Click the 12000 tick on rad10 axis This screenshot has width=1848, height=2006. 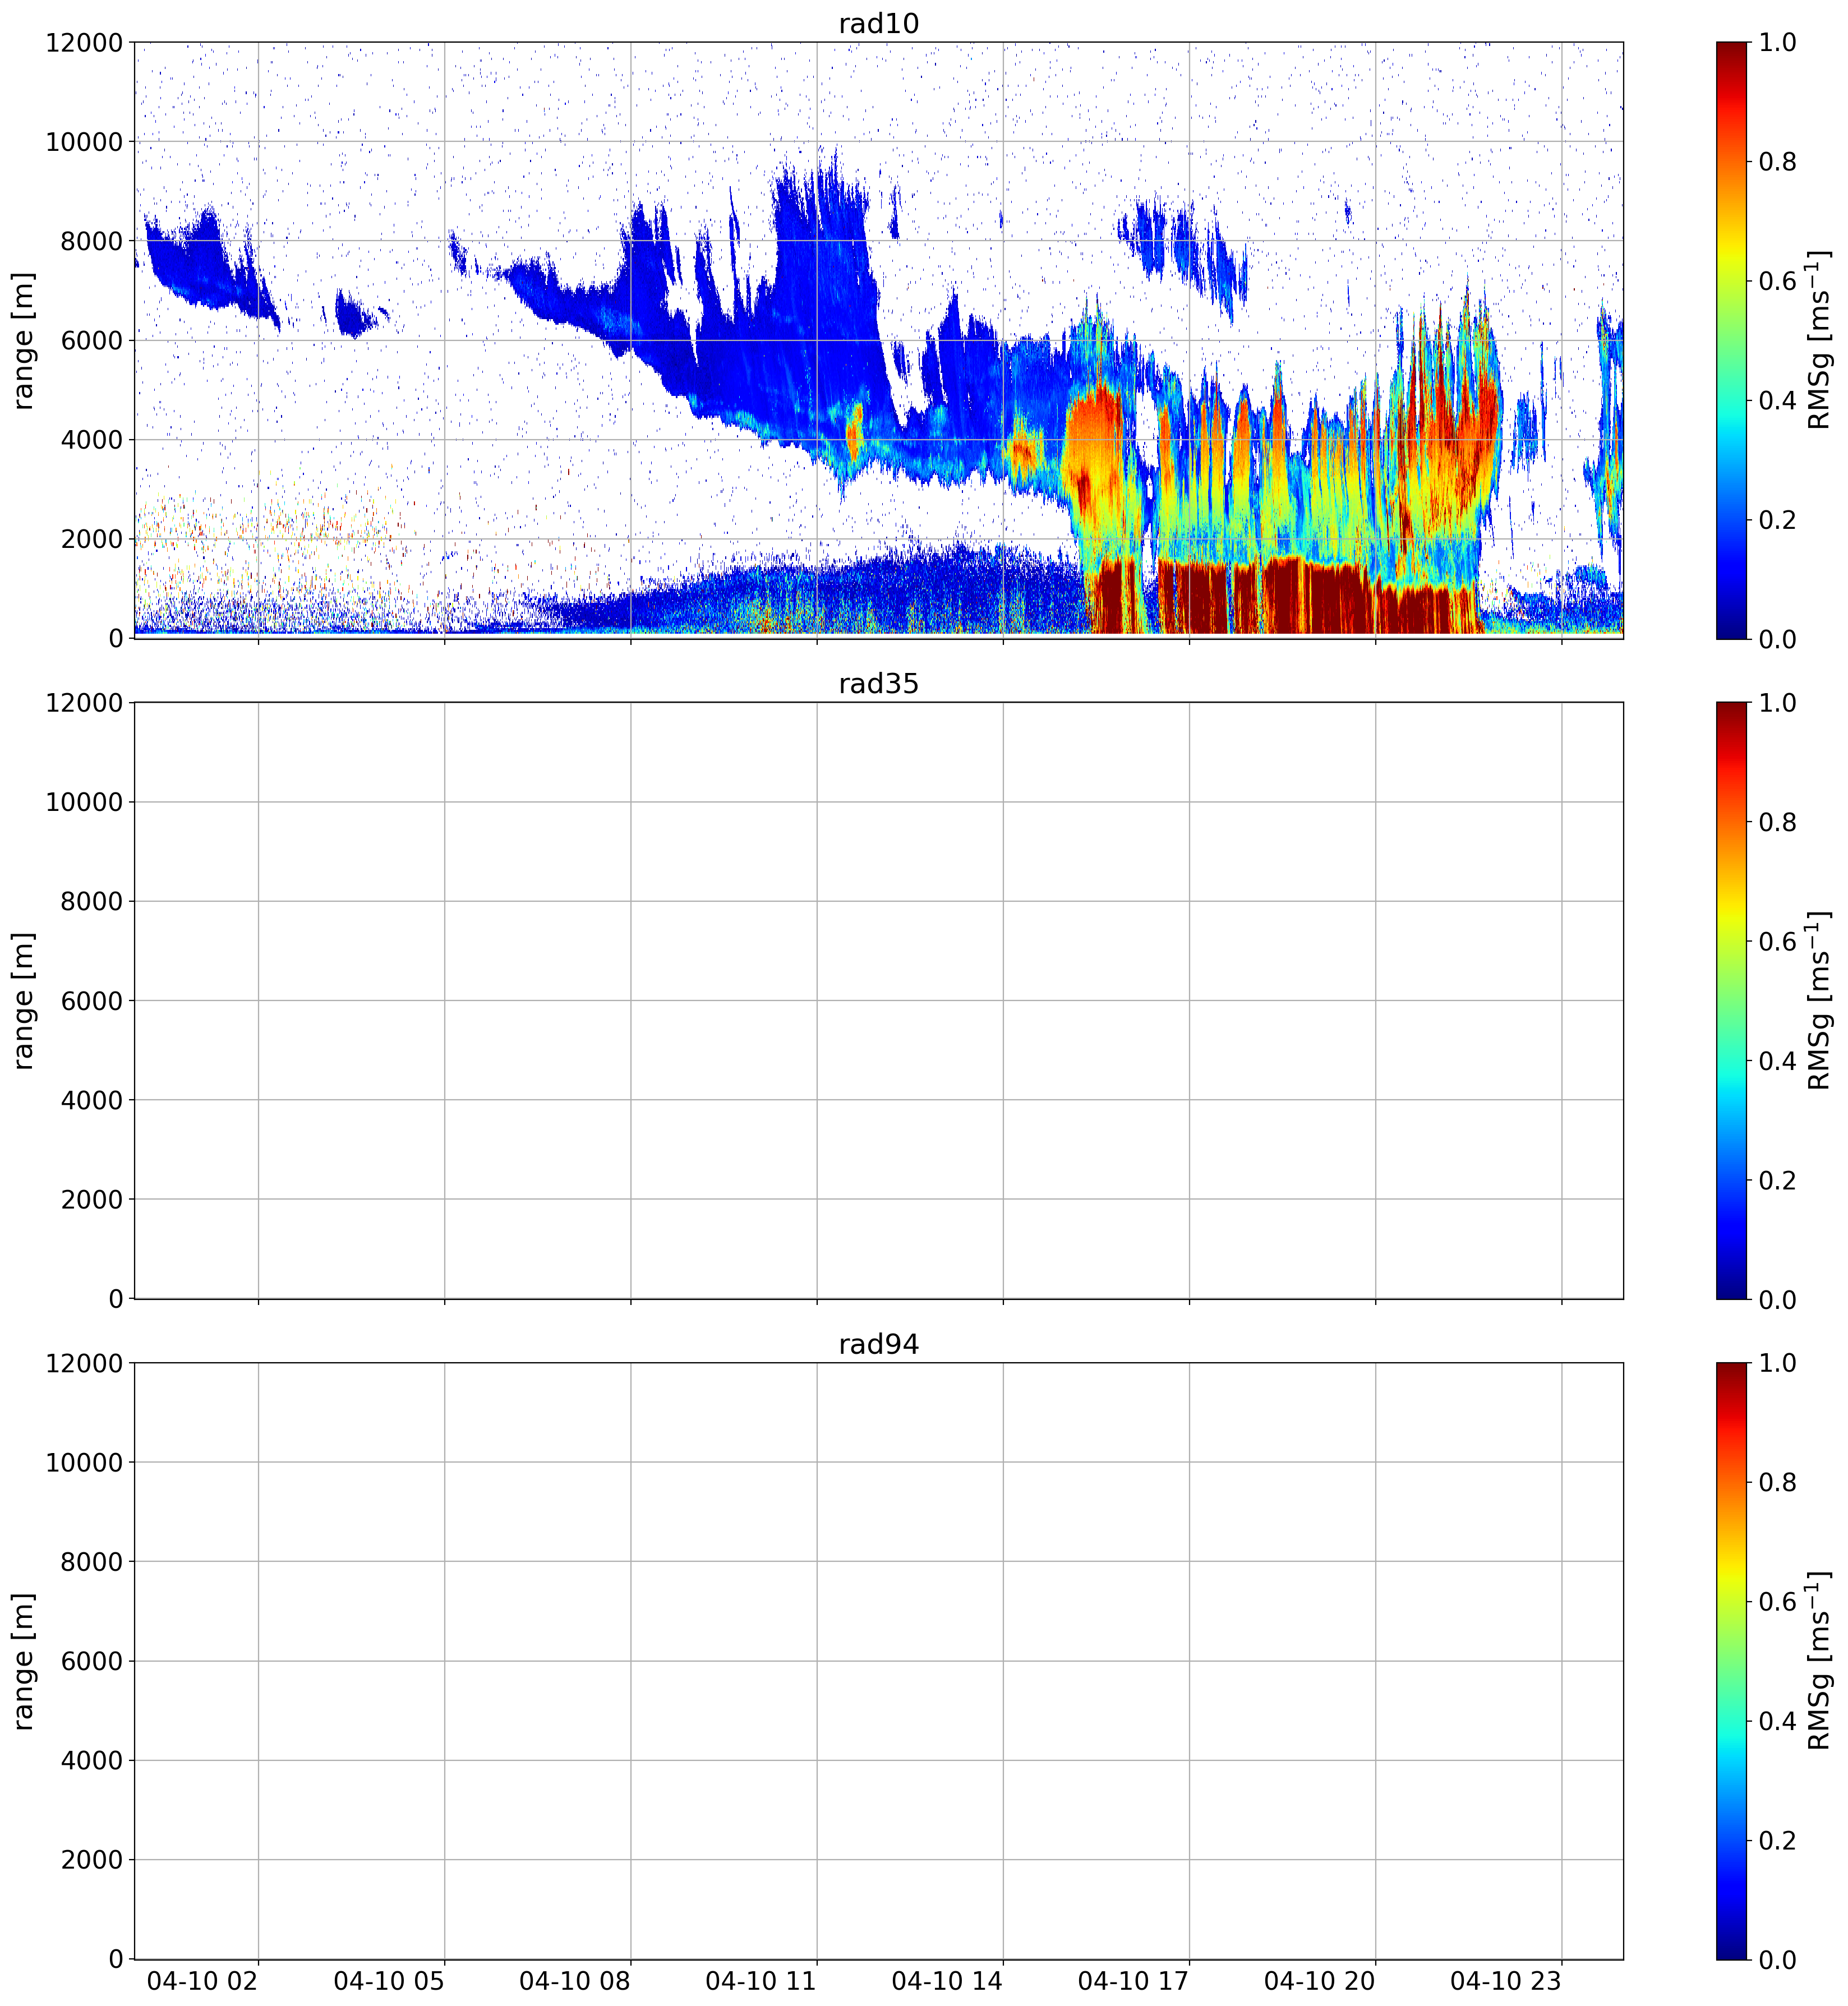pos(84,42)
